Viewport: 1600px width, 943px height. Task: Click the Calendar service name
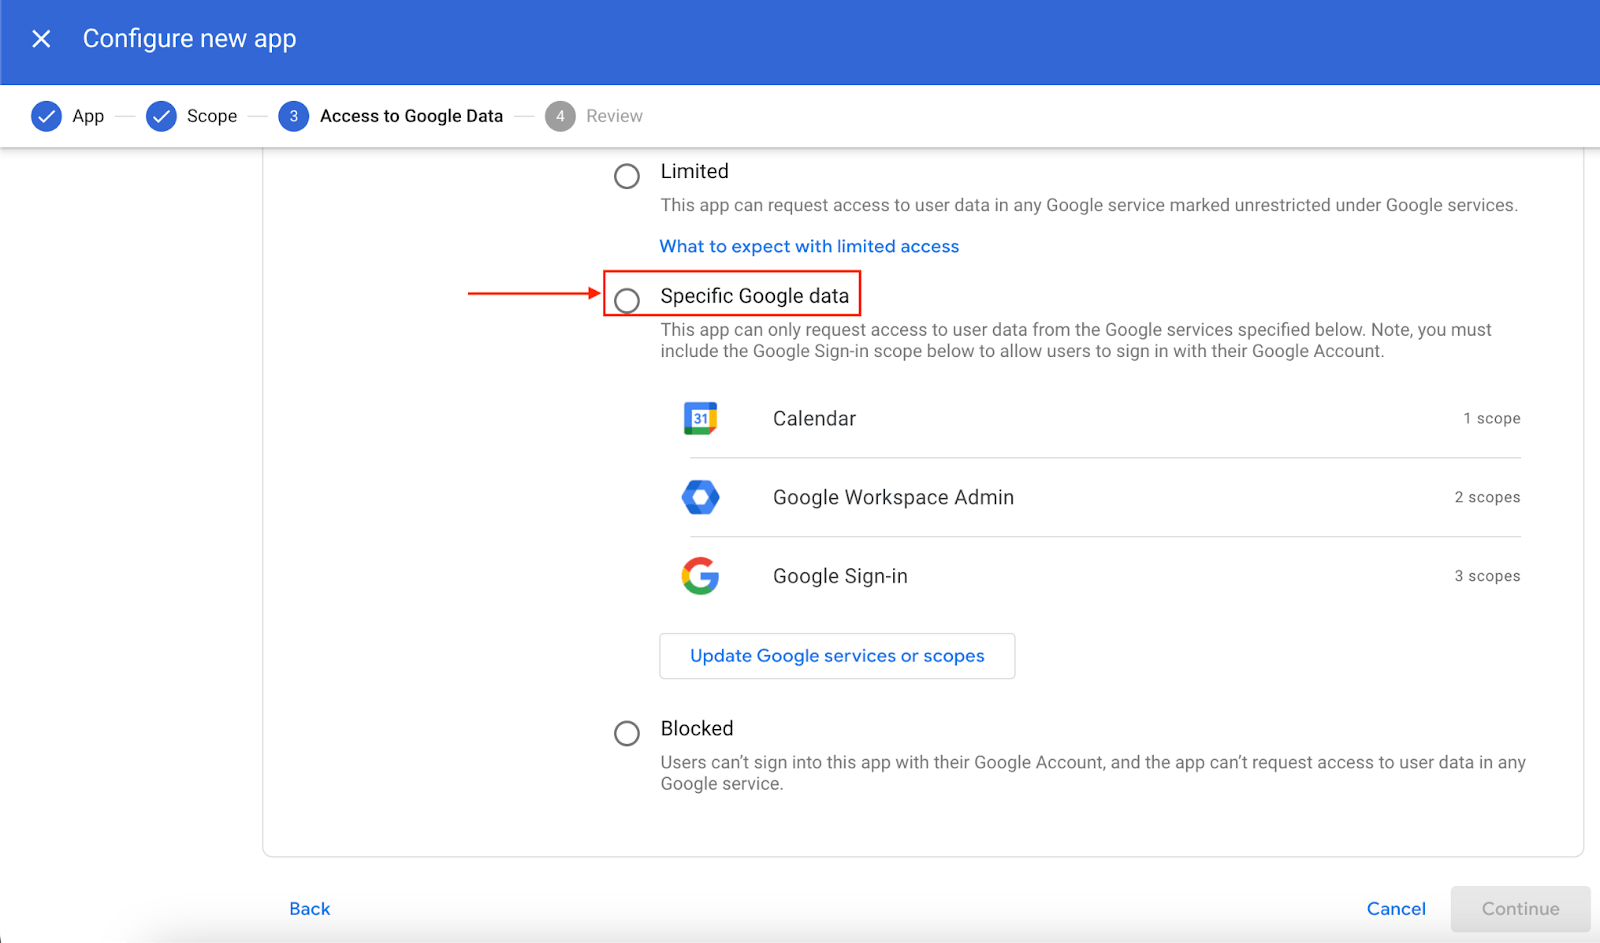coord(814,418)
